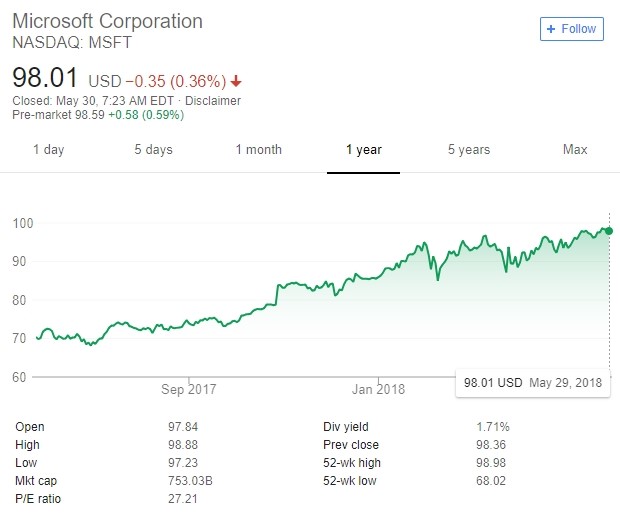Click the Microsoft Corporation title
Screen dimensions: 620x519
[106, 21]
